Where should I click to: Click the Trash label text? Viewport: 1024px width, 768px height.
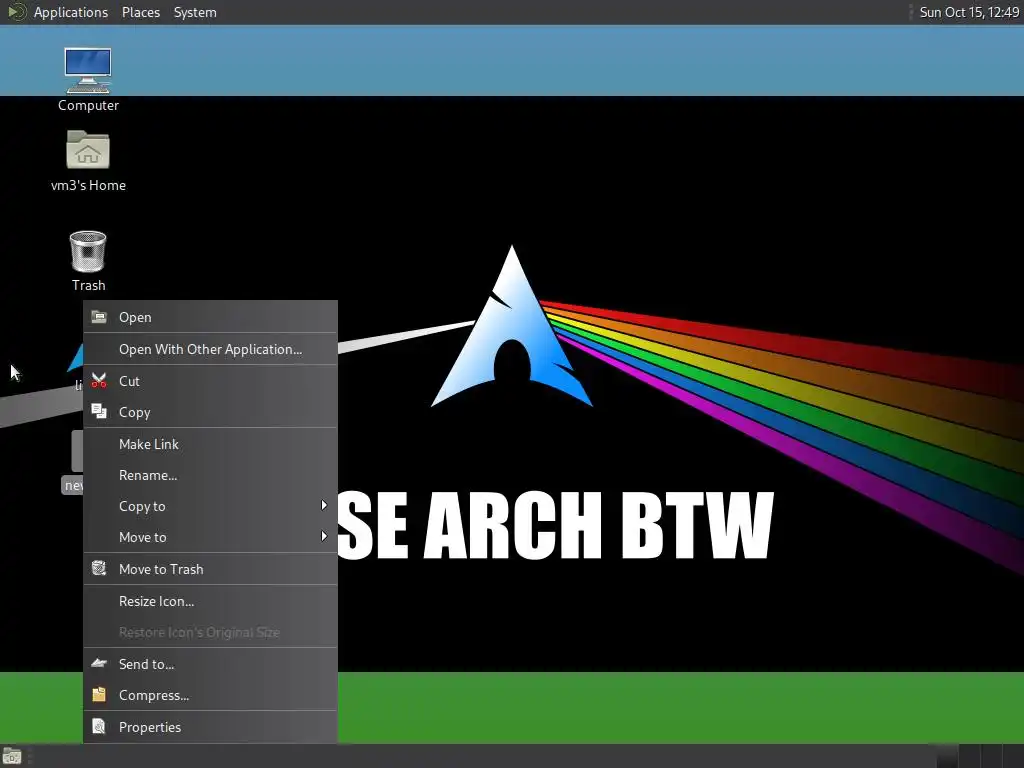pyautogui.click(x=88, y=285)
